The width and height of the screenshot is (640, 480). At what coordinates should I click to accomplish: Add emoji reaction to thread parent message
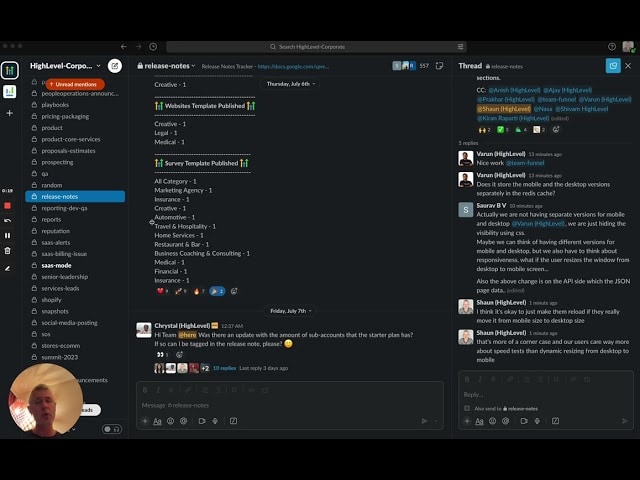(x=556, y=129)
